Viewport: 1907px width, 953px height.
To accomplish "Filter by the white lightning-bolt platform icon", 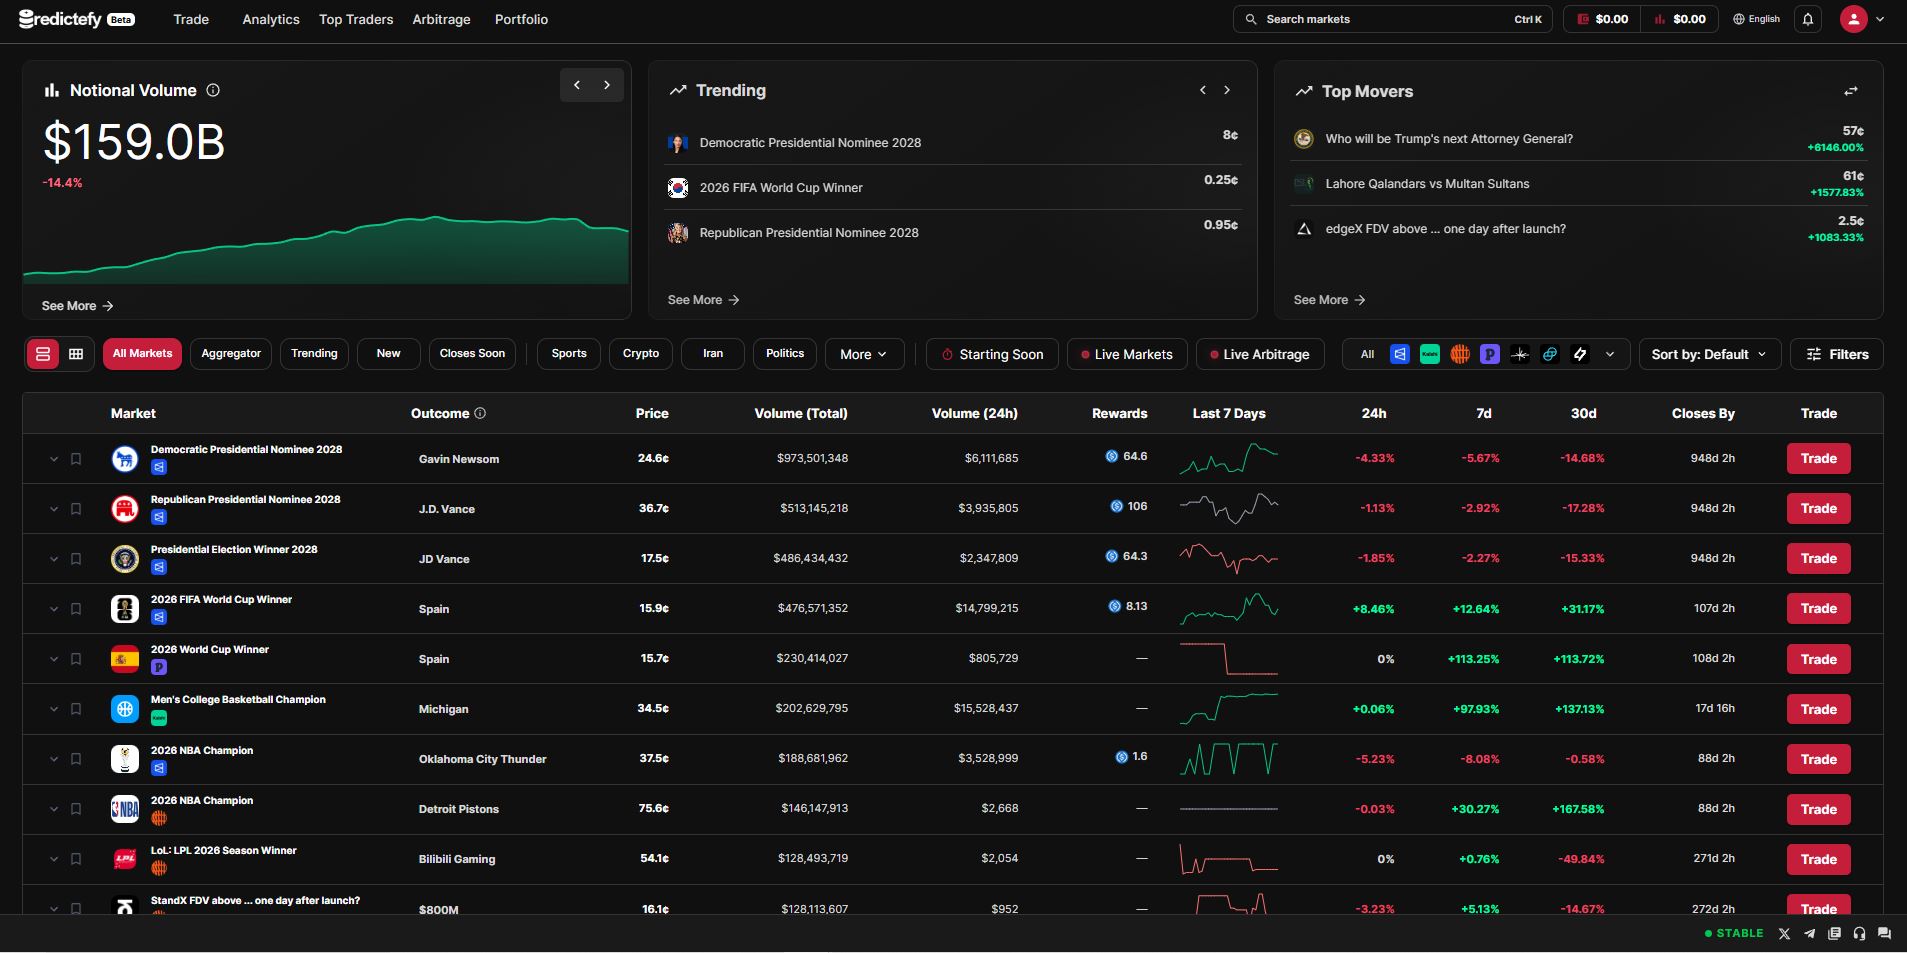I will pos(1580,354).
